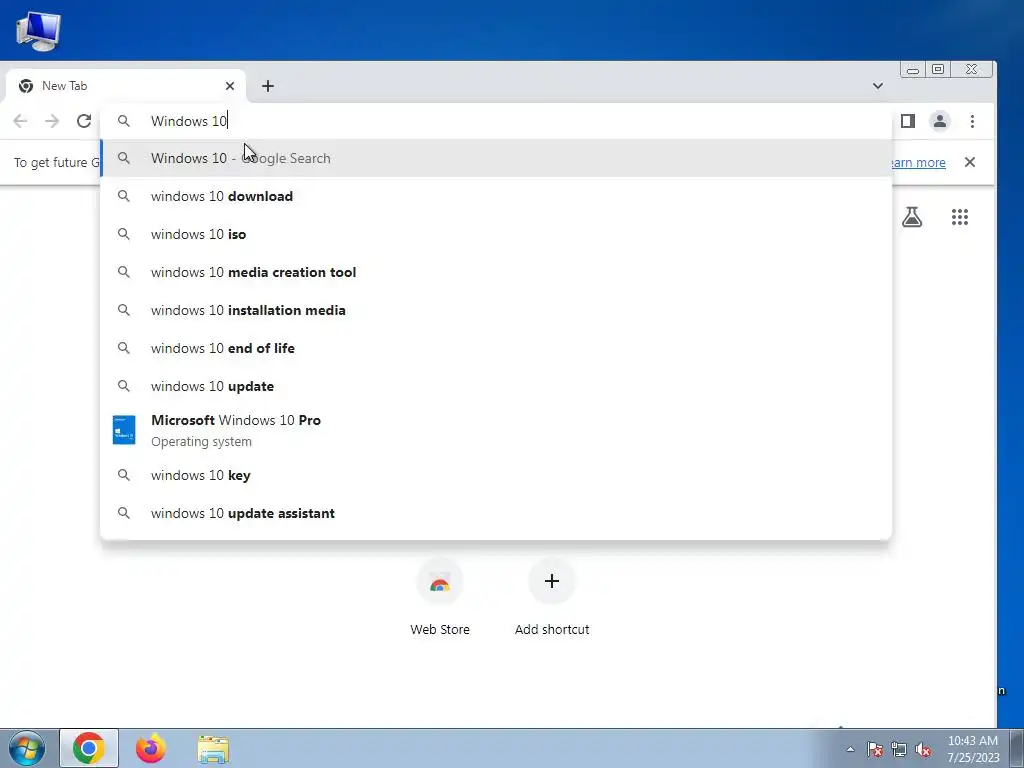Open the Web Store shortcut
Viewport: 1024px width, 768px height.
coord(440,598)
